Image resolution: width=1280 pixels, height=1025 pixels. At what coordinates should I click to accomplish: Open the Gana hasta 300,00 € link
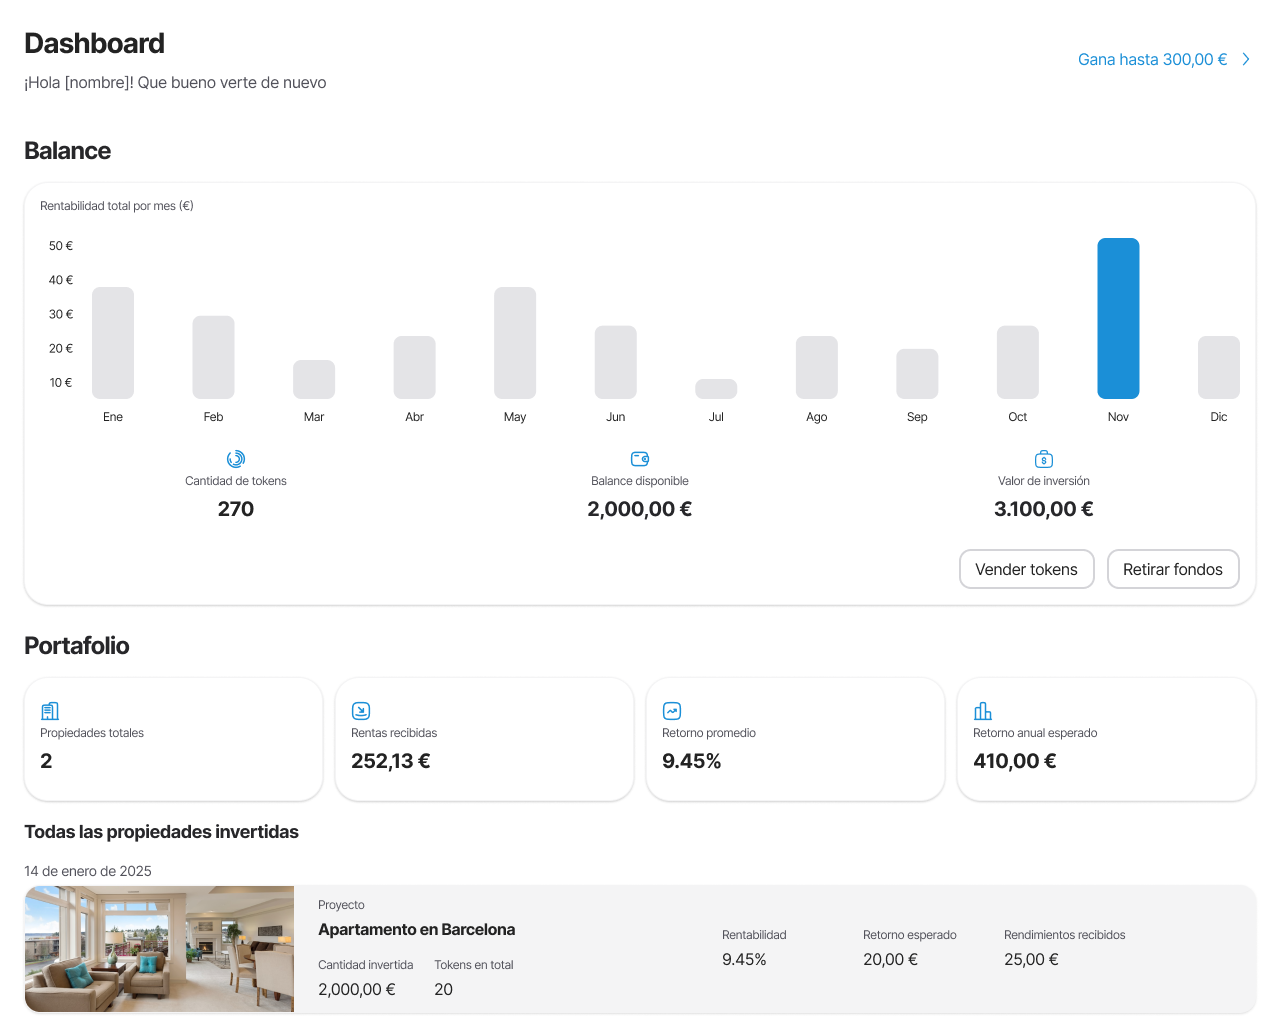tap(1152, 60)
